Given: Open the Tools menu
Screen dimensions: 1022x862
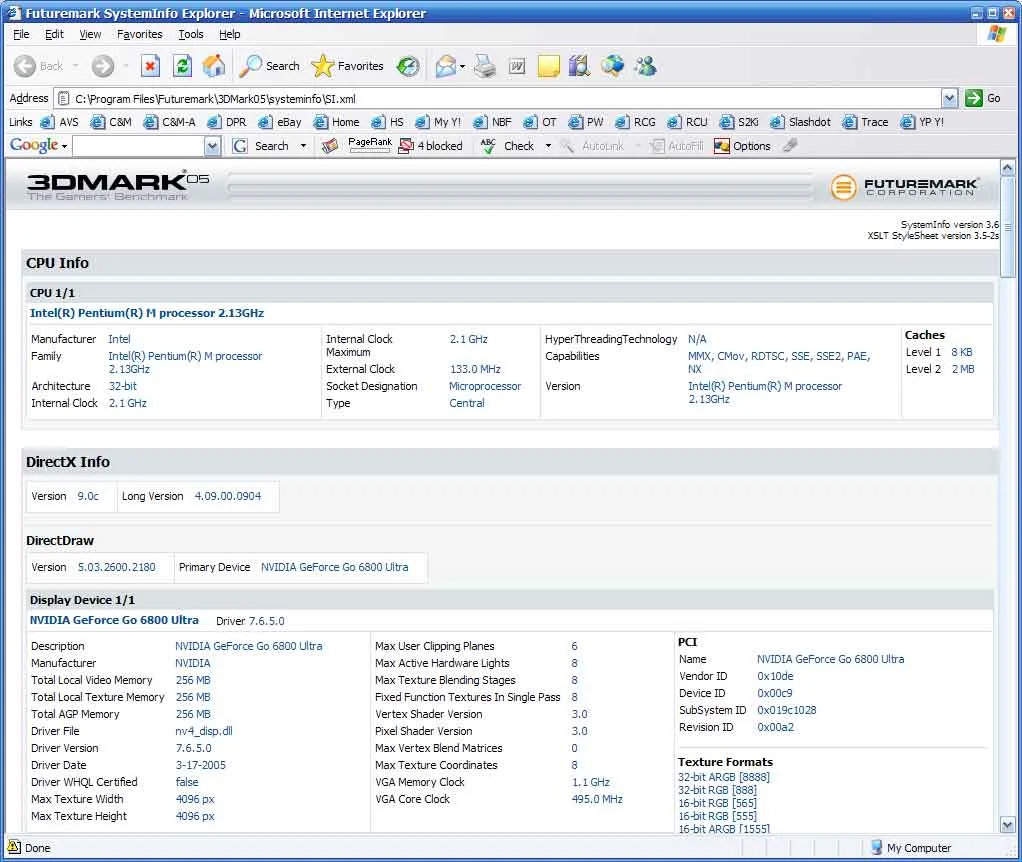Looking at the screenshot, I should click(190, 34).
